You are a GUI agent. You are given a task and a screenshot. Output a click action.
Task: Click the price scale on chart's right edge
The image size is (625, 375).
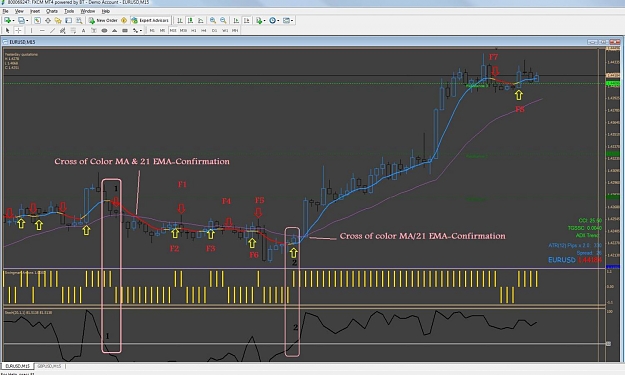click(613, 157)
